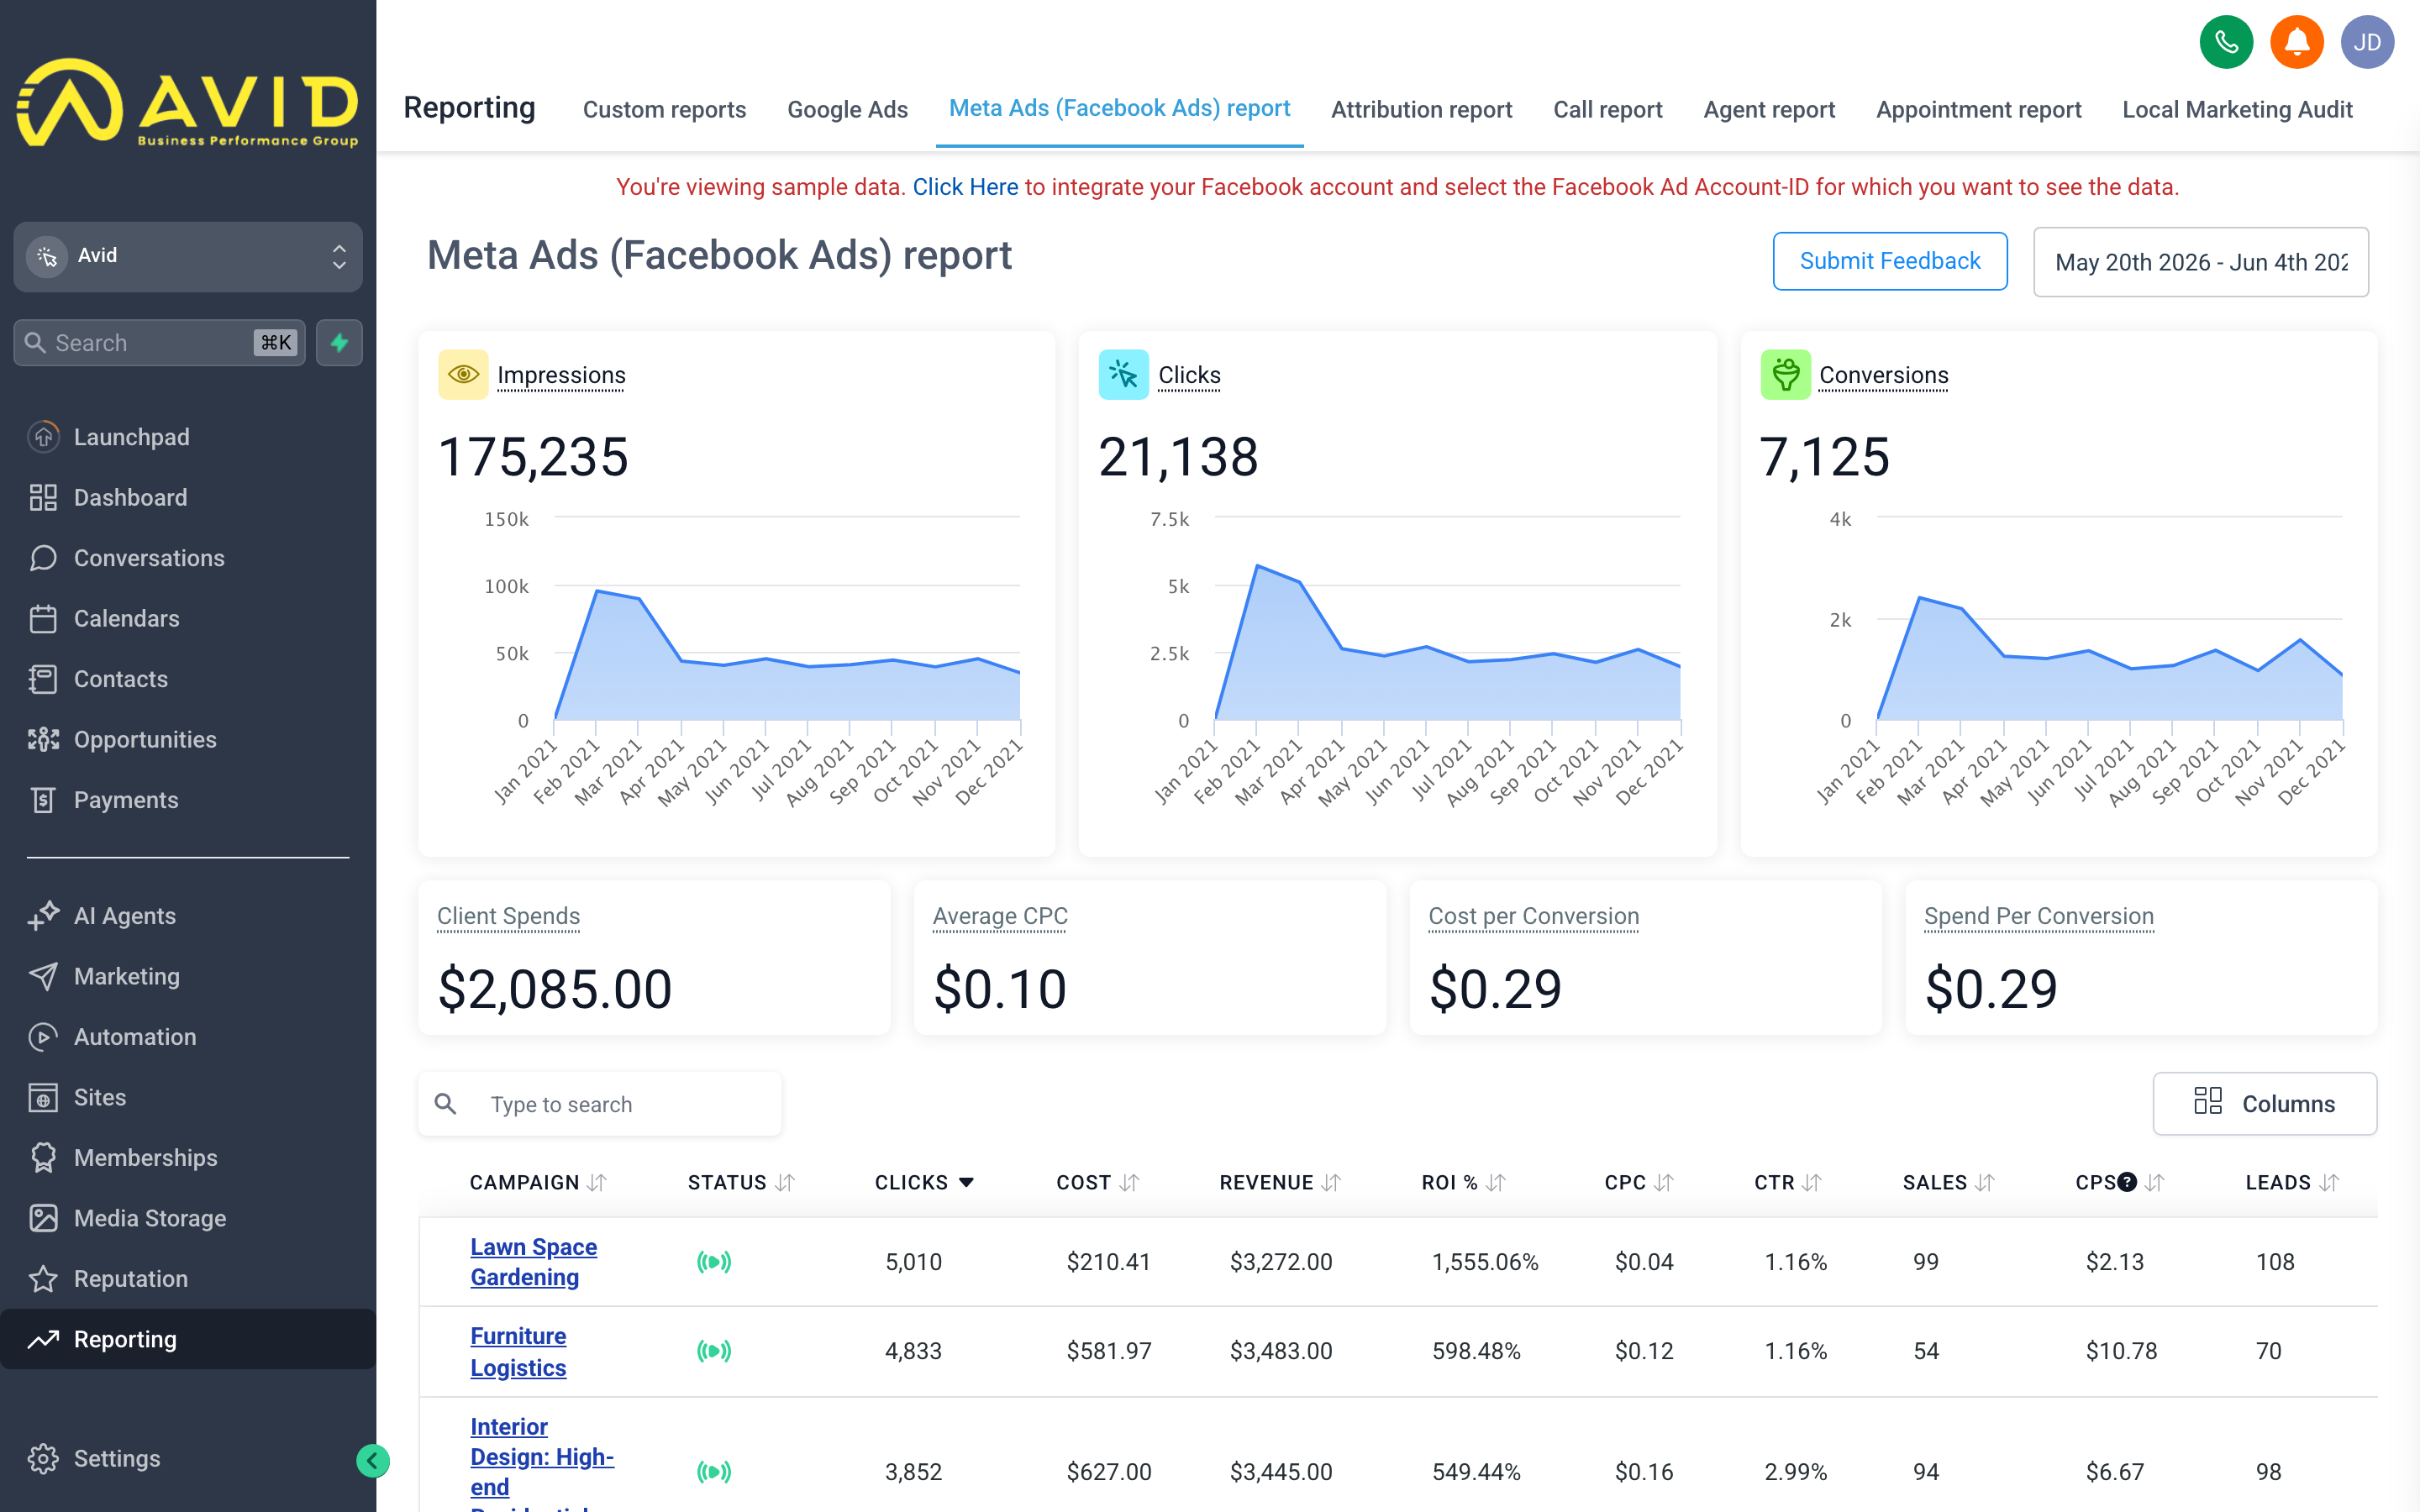Open Marketing in the sidebar
Image resolution: width=2420 pixels, height=1512 pixels.
(188, 976)
